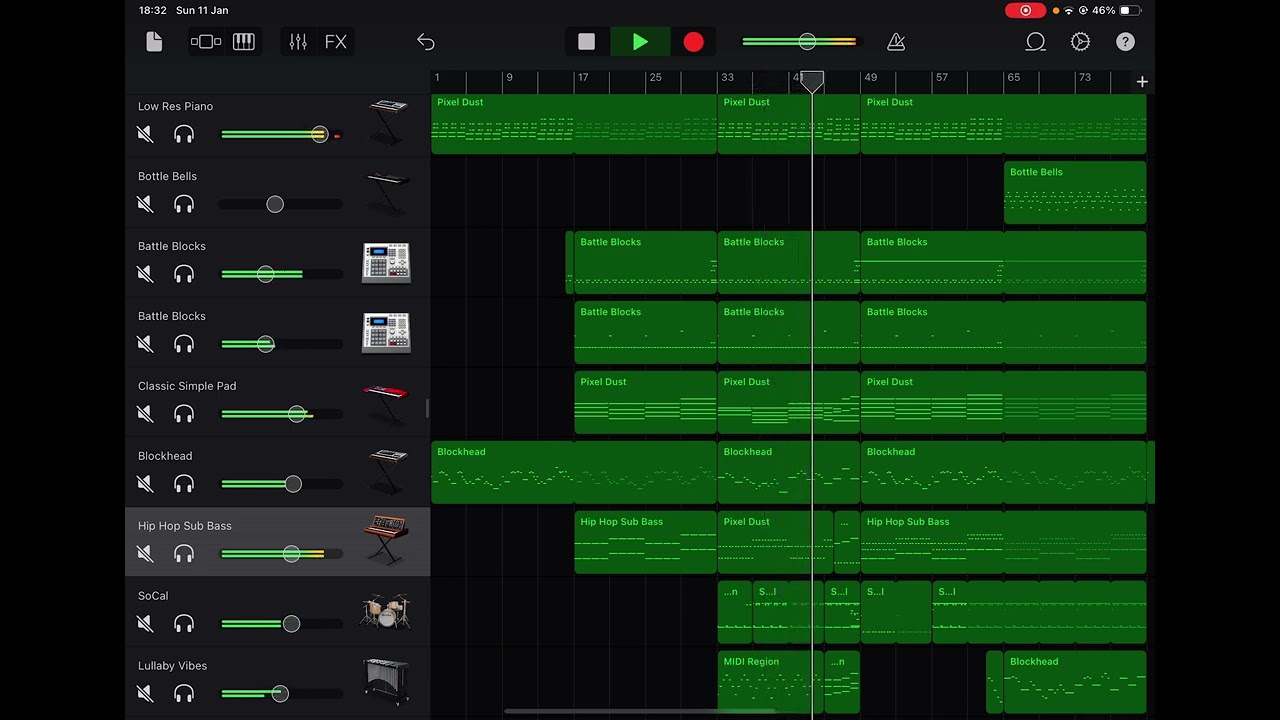The image size is (1280, 720).
Task: Click the Classic Simple Pad track name
Action: (187, 386)
